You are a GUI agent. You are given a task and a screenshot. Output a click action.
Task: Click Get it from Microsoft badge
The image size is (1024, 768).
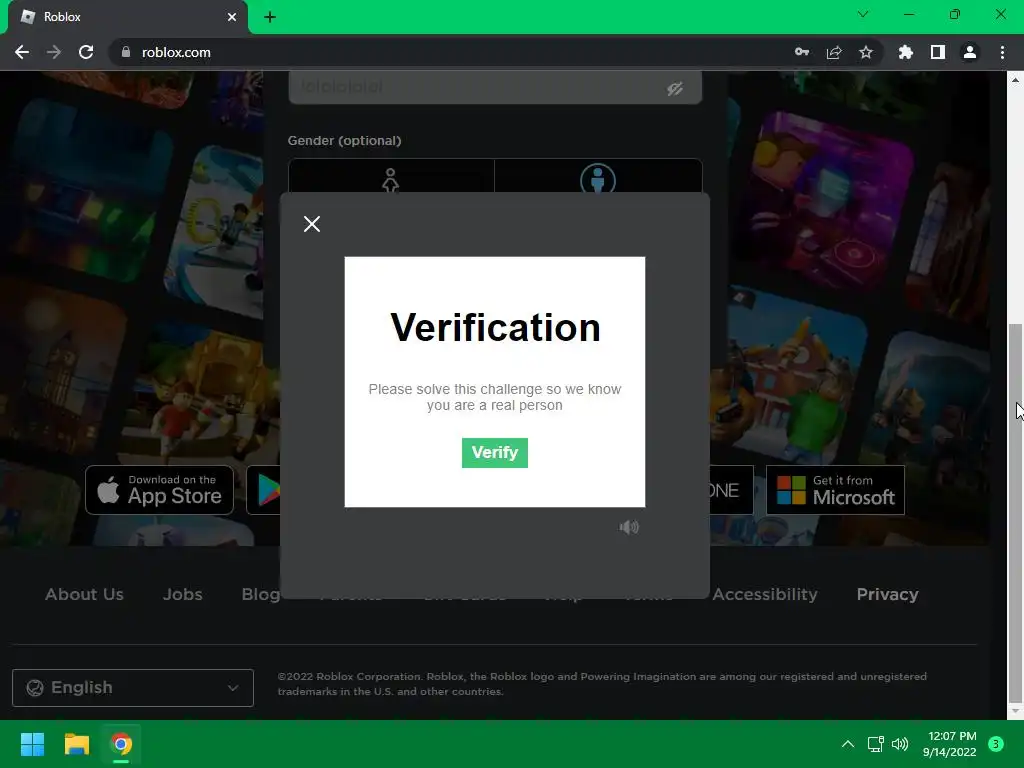coord(835,490)
